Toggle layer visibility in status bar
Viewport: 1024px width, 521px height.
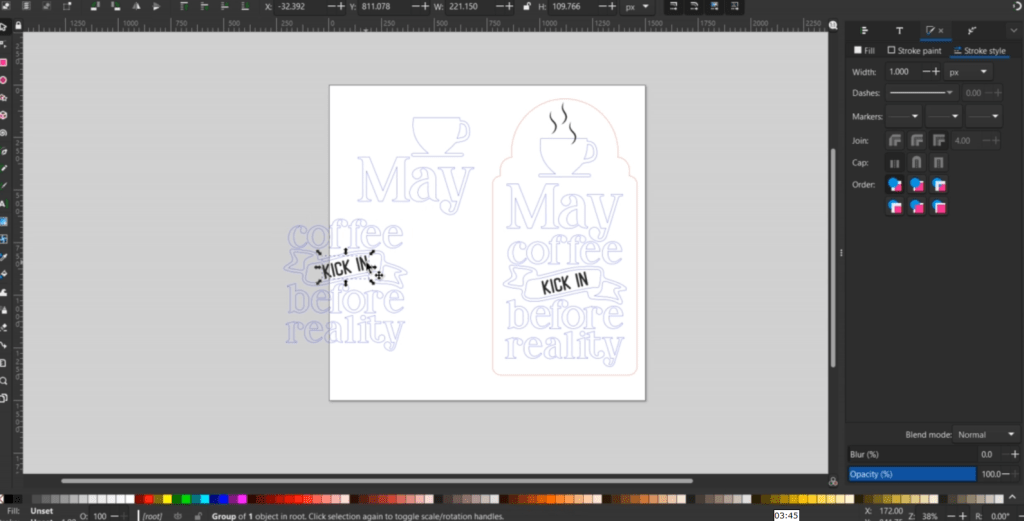178,515
